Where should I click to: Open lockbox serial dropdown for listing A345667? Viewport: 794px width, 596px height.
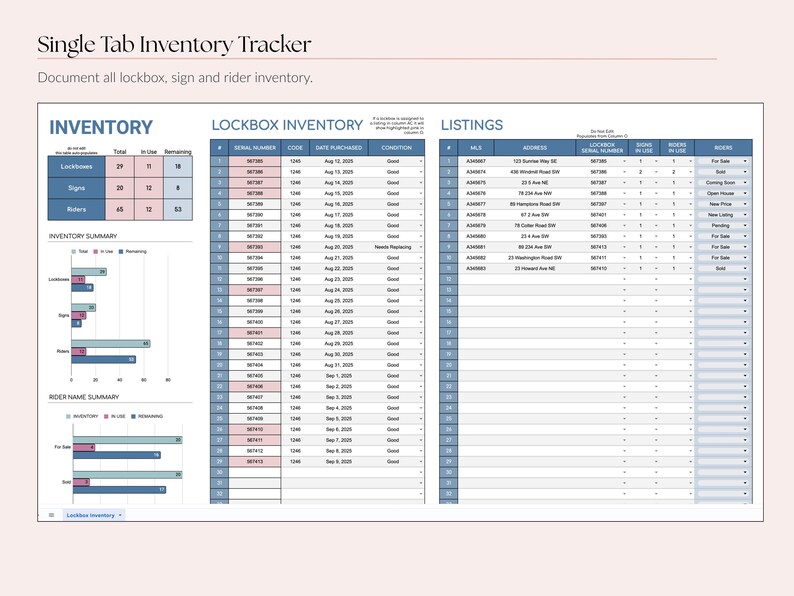(624, 161)
